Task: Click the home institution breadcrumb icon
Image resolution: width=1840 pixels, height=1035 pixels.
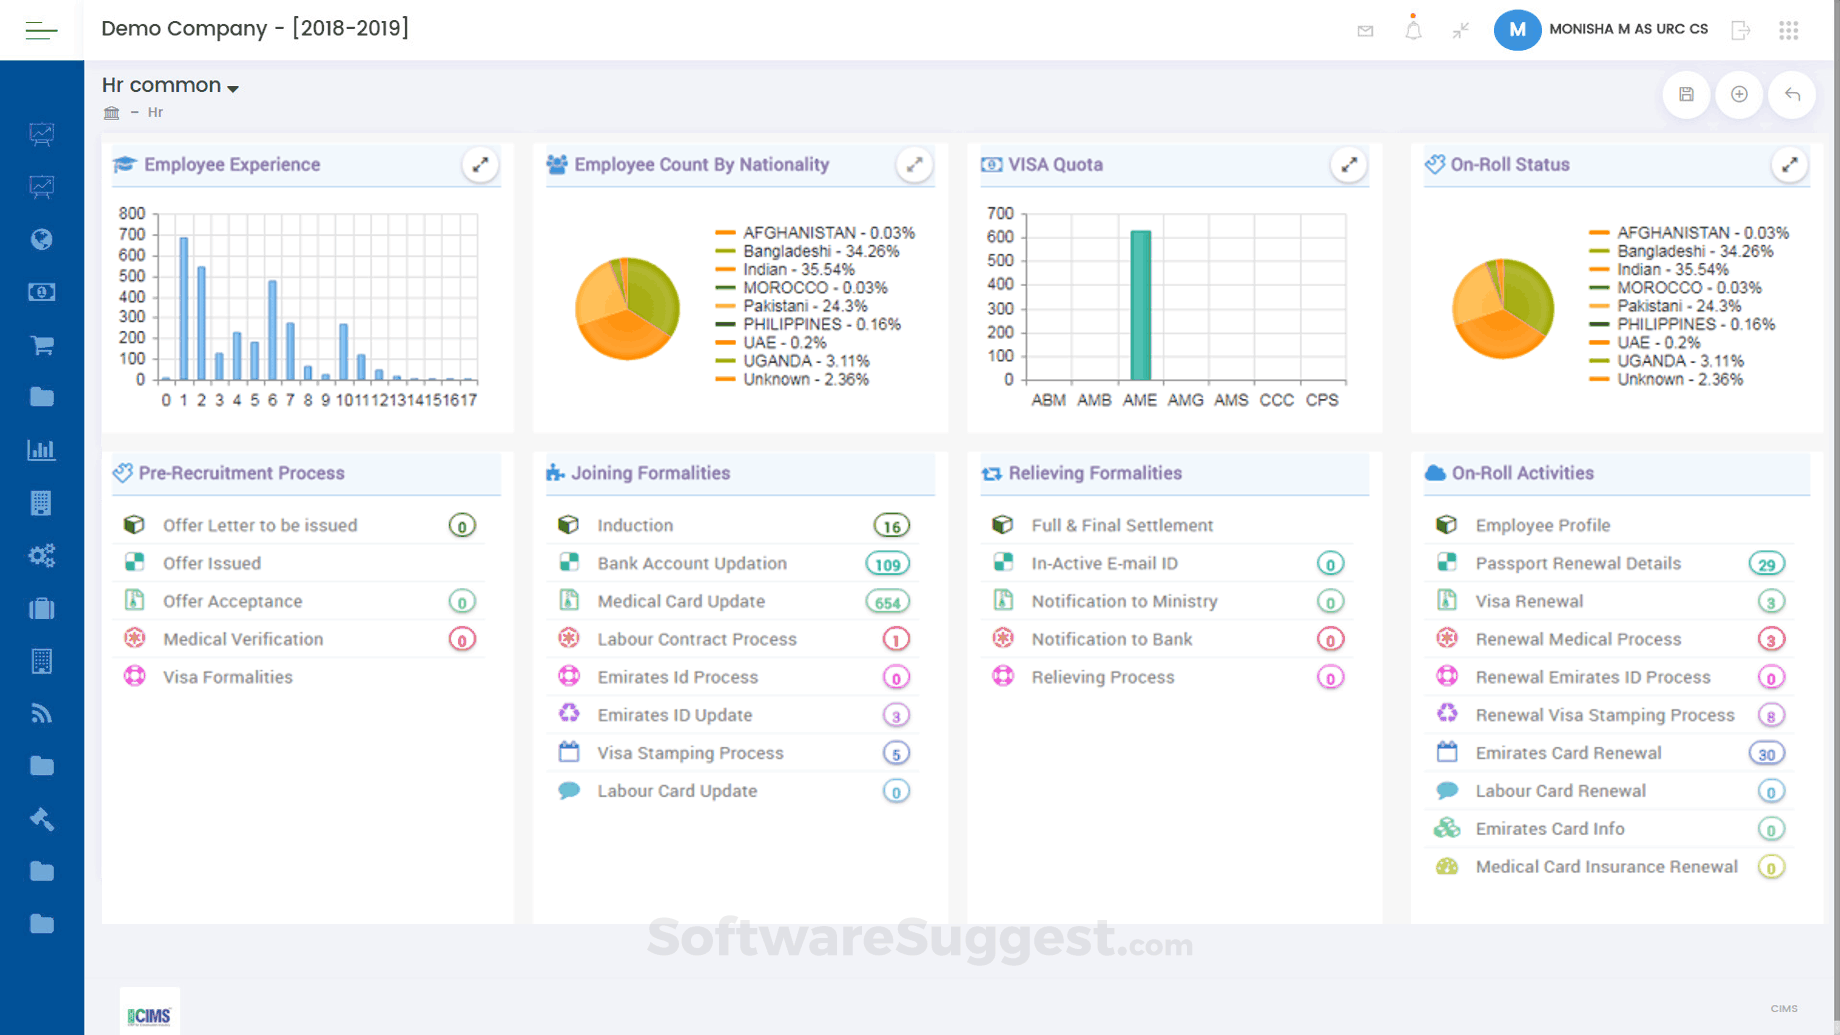Action: click(x=111, y=113)
